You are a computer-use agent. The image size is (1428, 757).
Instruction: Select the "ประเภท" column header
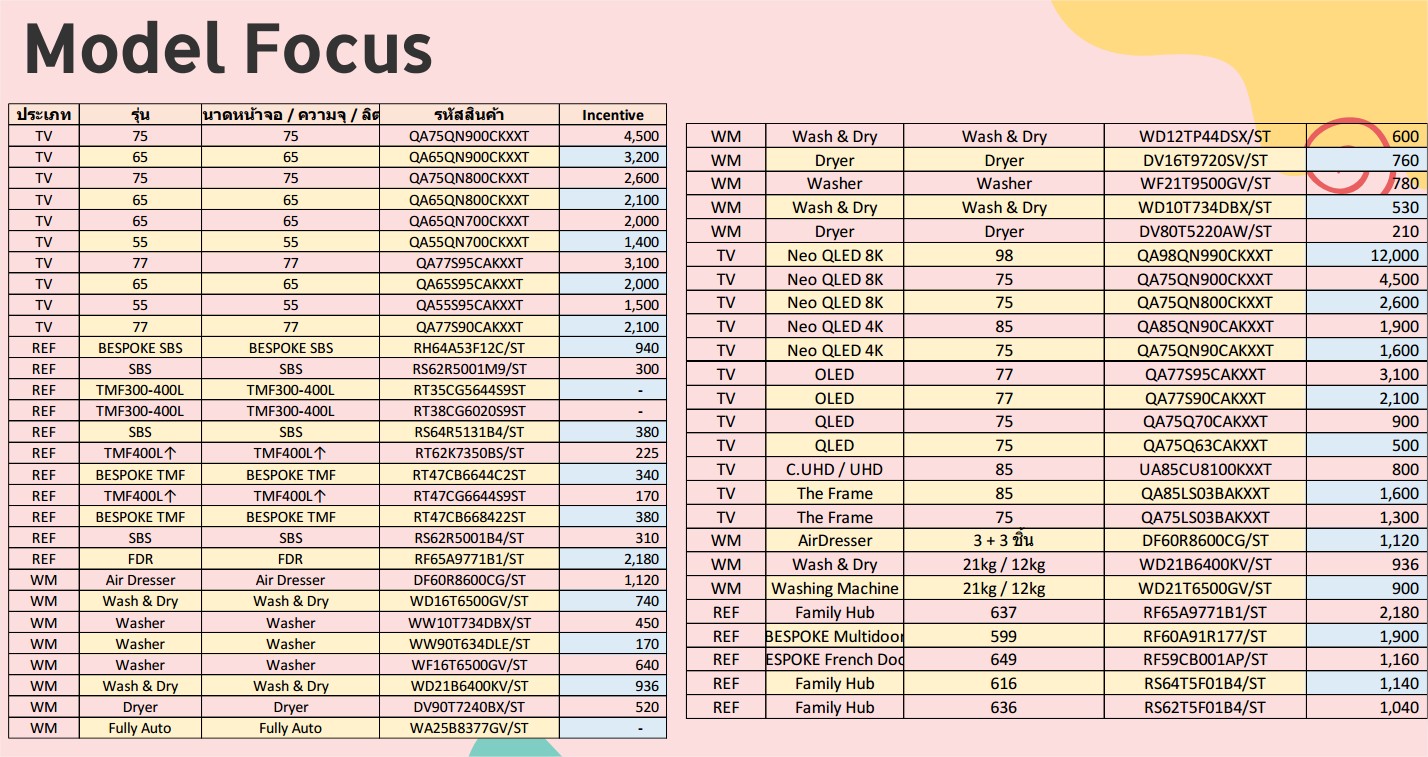[x=43, y=114]
